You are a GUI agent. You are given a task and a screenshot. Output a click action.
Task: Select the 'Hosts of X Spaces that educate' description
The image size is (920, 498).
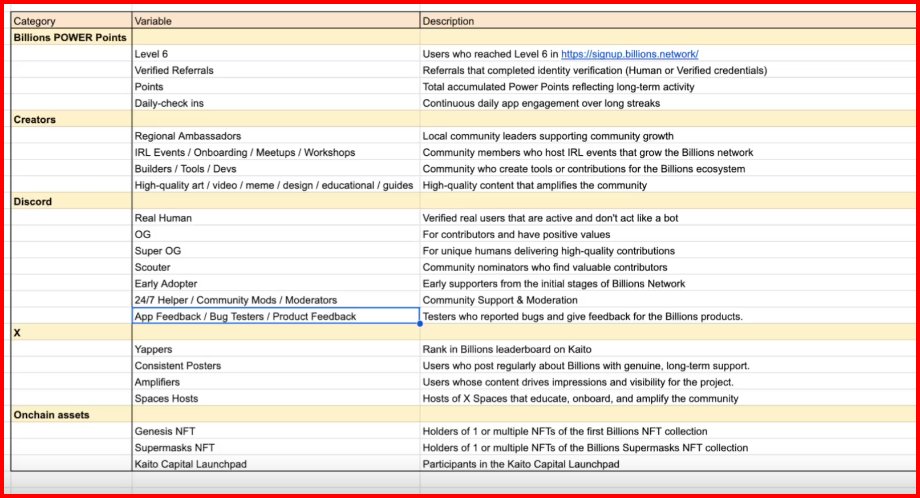(668, 398)
